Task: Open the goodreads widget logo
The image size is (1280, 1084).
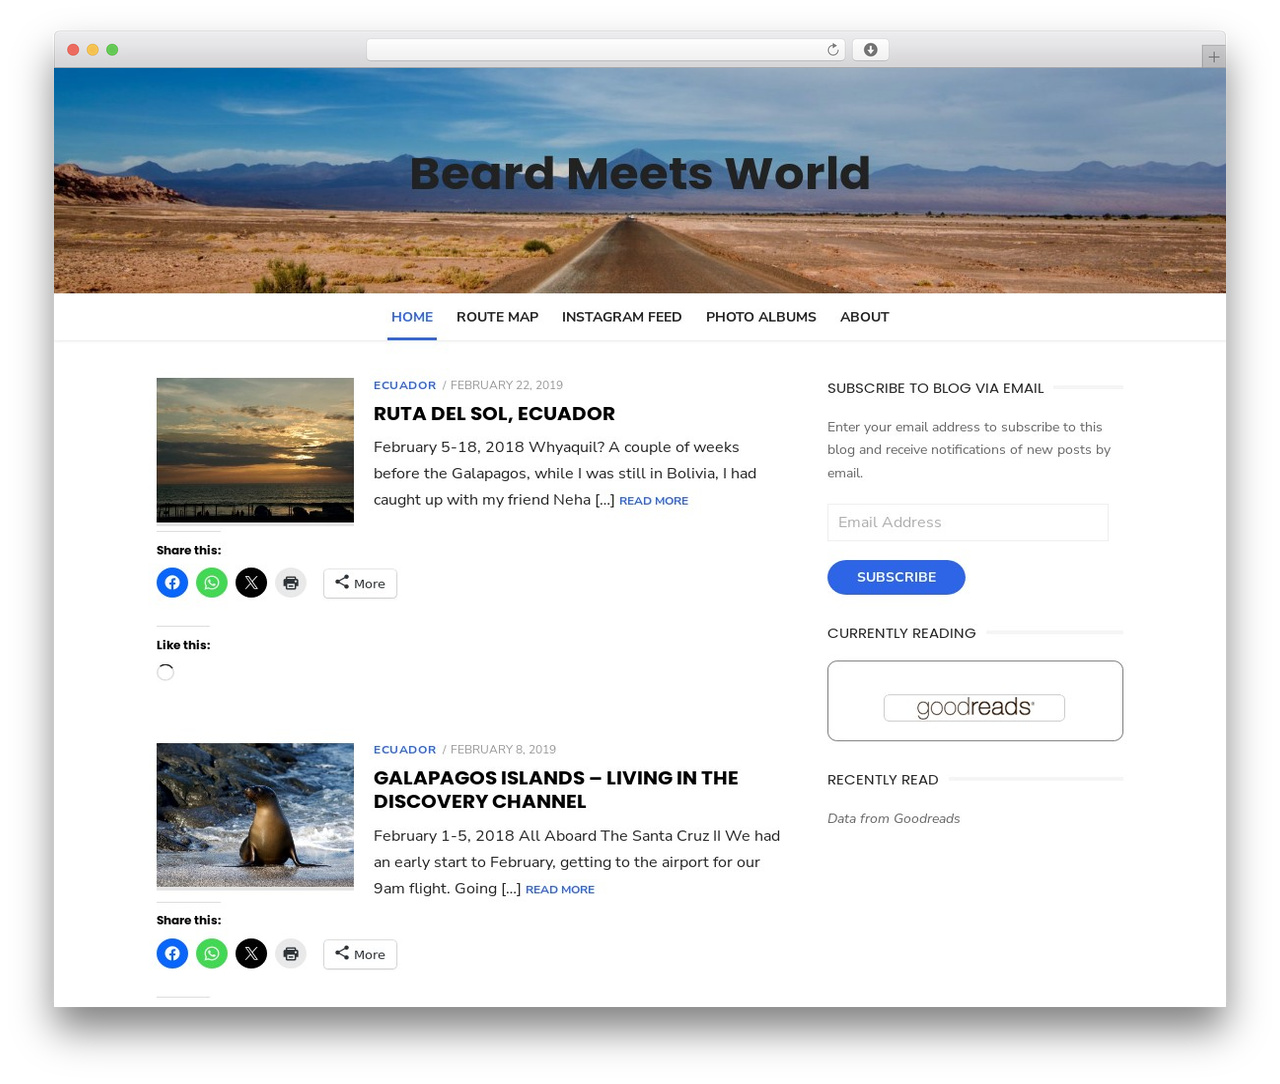Action: pos(974,708)
